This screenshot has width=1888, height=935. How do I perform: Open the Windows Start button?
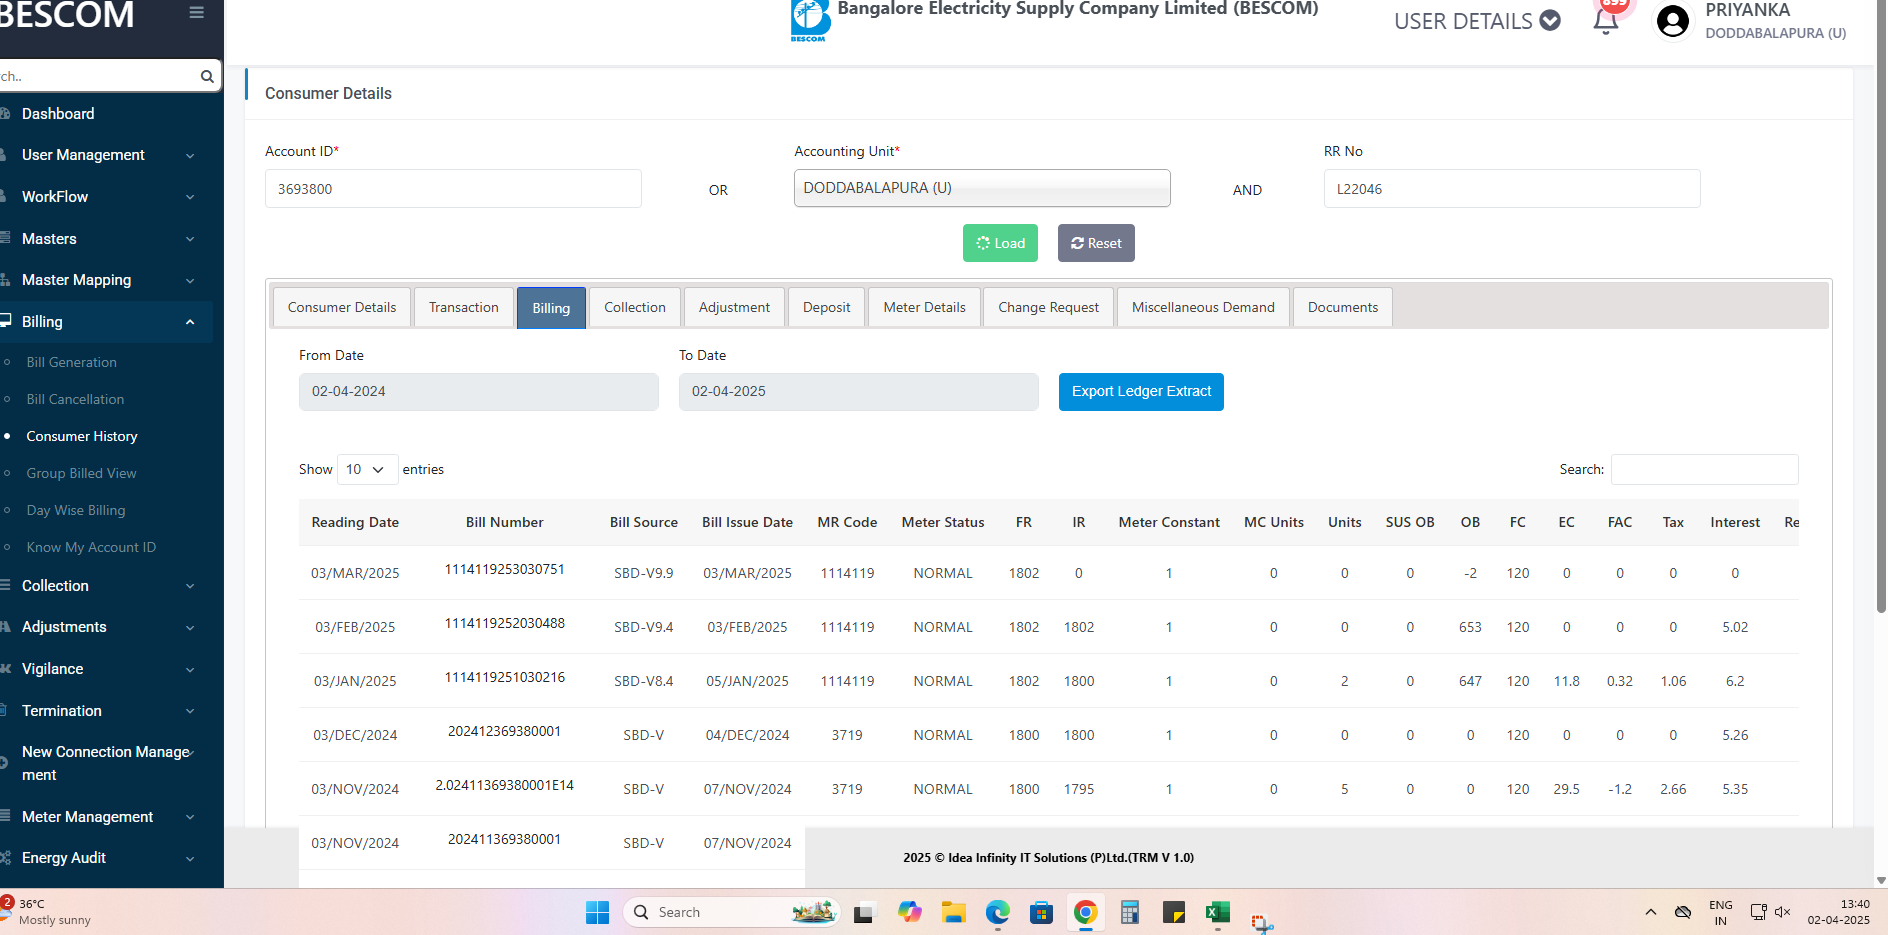point(597,912)
